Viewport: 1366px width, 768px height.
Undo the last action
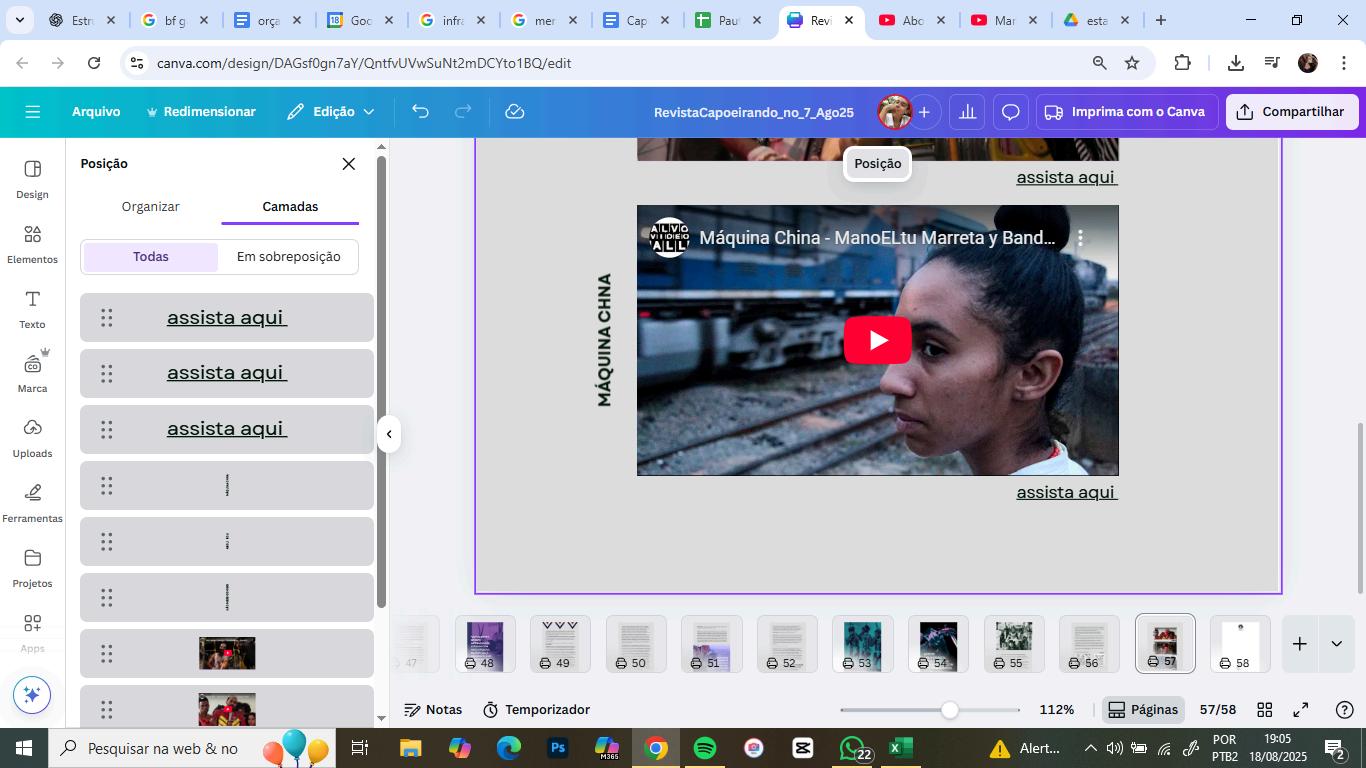coord(420,112)
